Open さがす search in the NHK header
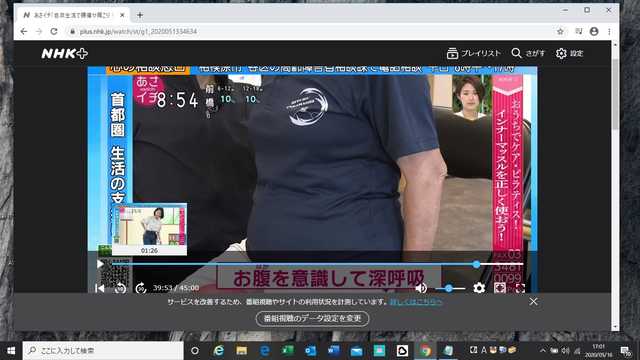 (528, 53)
